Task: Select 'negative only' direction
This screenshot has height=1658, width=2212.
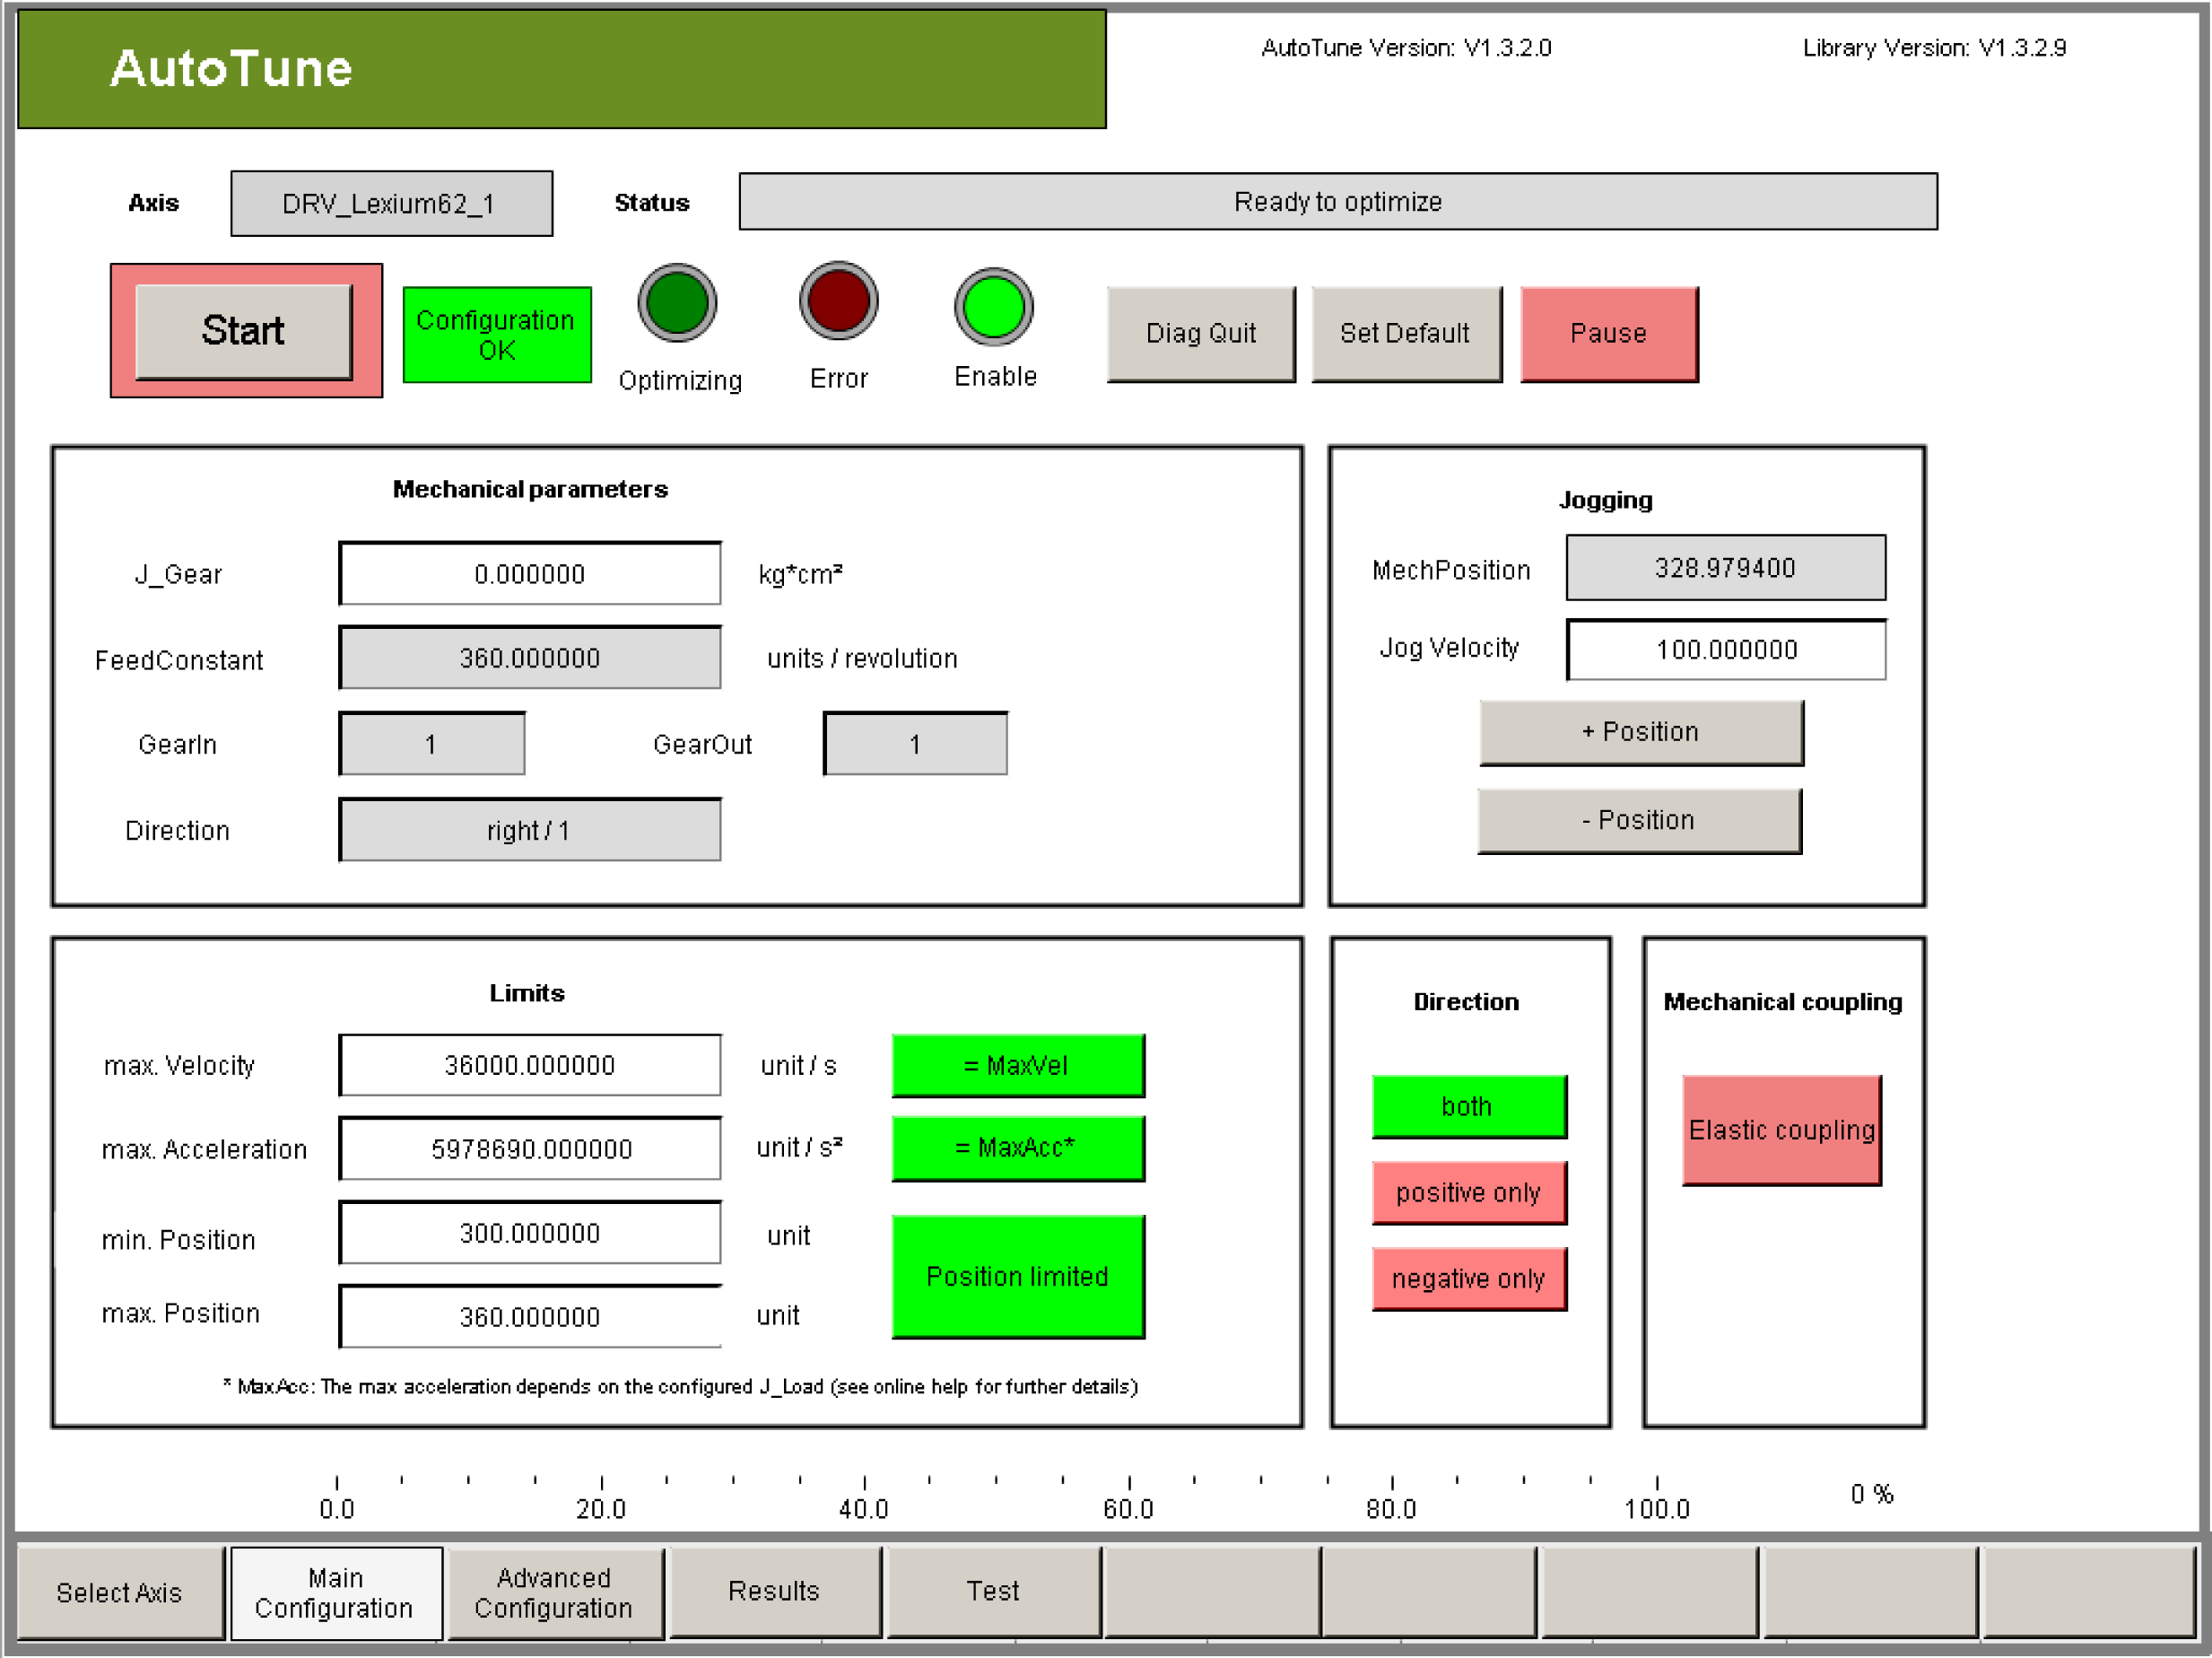Action: click(x=1468, y=1278)
